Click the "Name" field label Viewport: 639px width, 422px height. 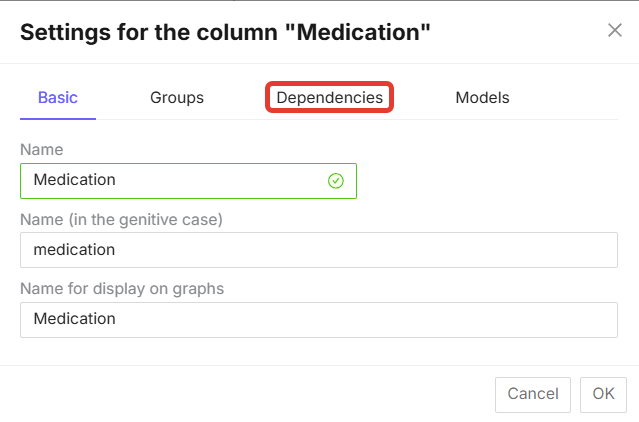42,150
